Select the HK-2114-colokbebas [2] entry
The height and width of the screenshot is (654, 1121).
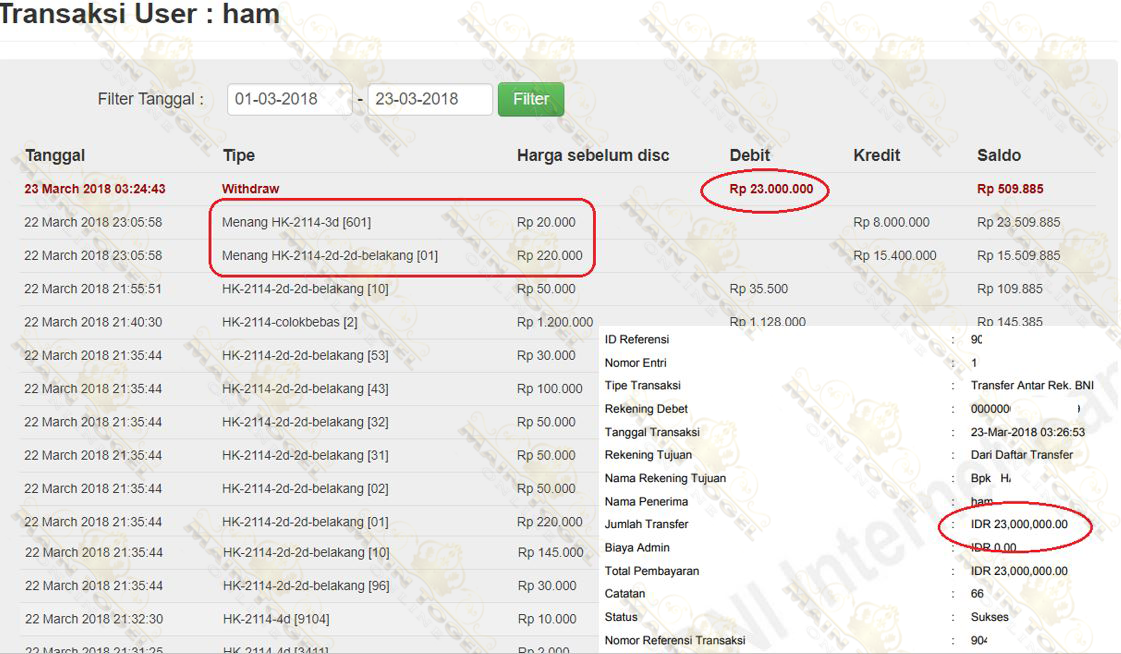tap(290, 322)
